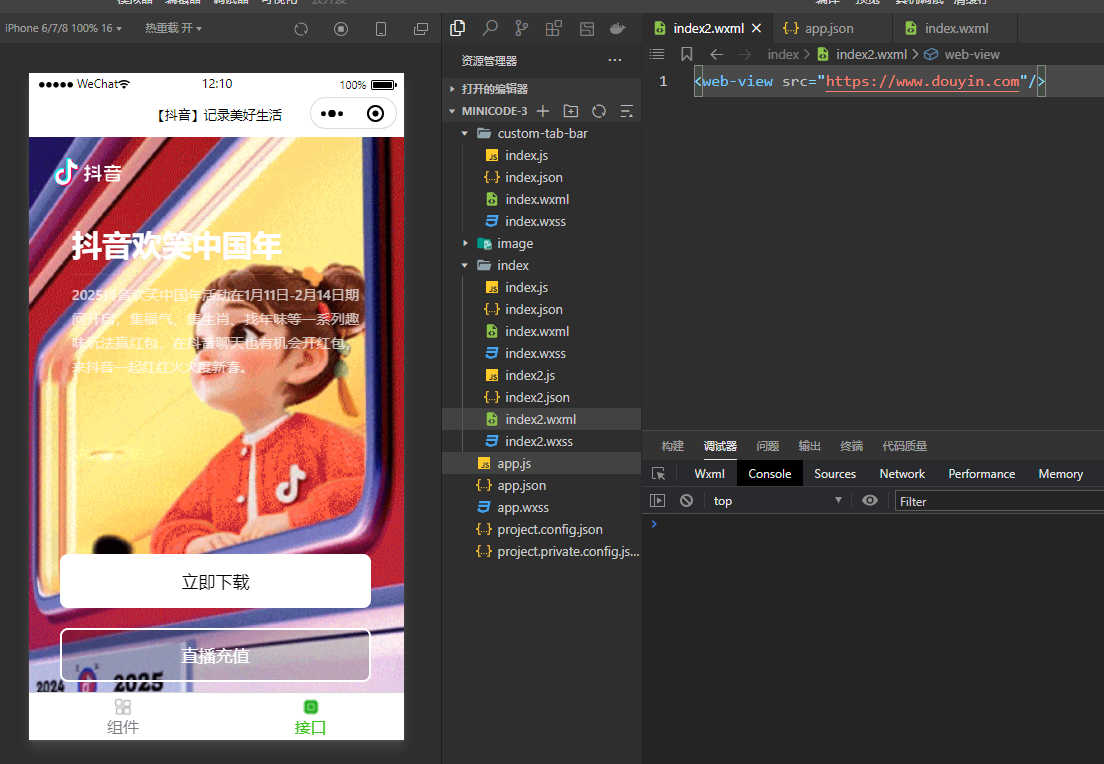Click the new folder icon beside MINICODE-3
Screen dimensions: 1104x764
click(x=571, y=111)
